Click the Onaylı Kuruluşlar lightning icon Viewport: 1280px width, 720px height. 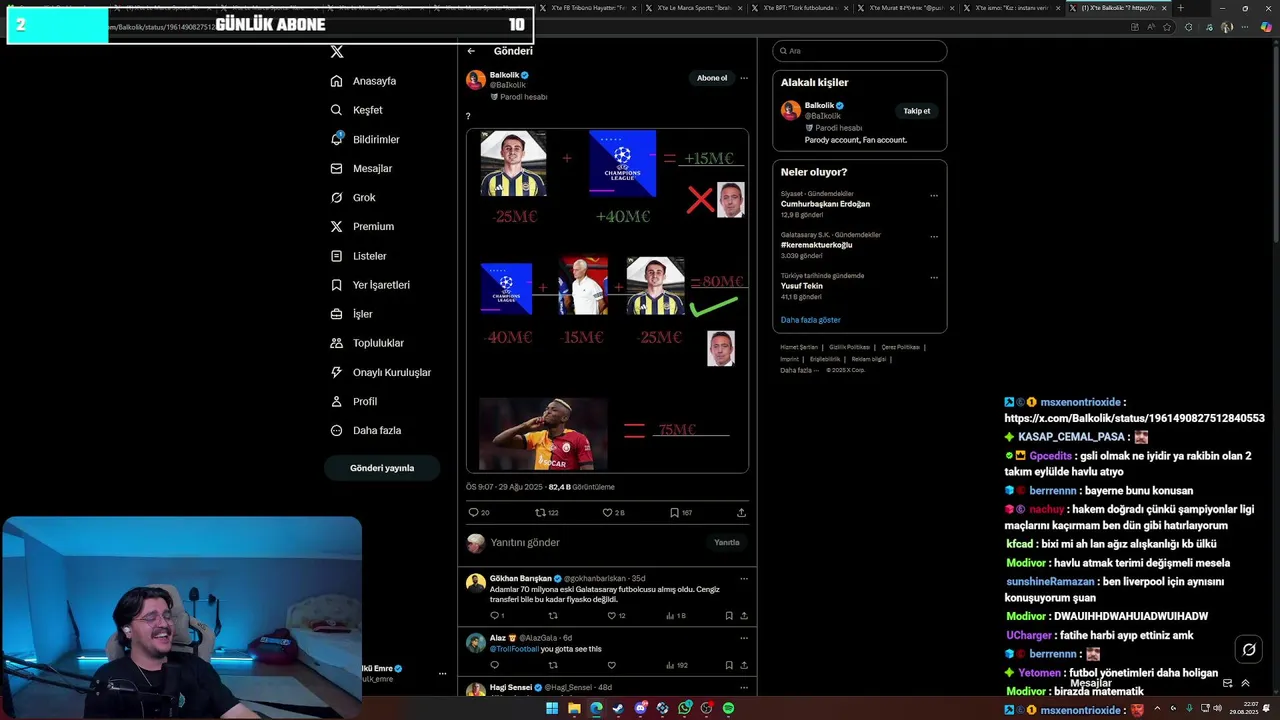click(337, 372)
